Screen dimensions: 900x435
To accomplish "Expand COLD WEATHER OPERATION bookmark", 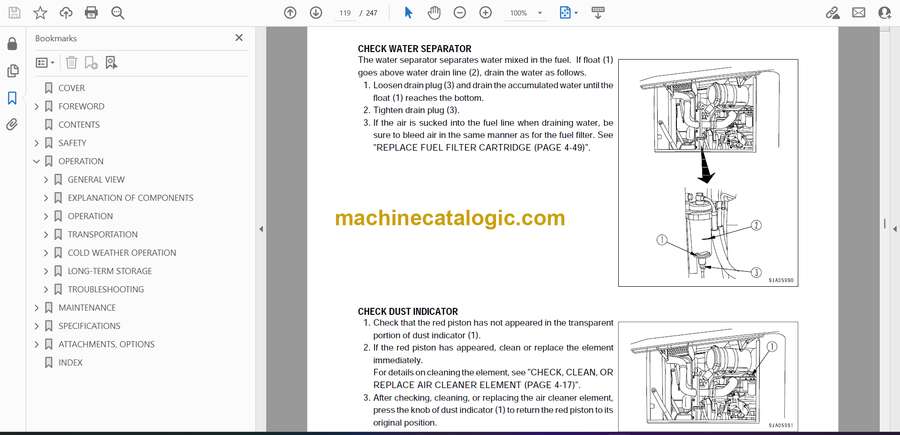I will (46, 253).
